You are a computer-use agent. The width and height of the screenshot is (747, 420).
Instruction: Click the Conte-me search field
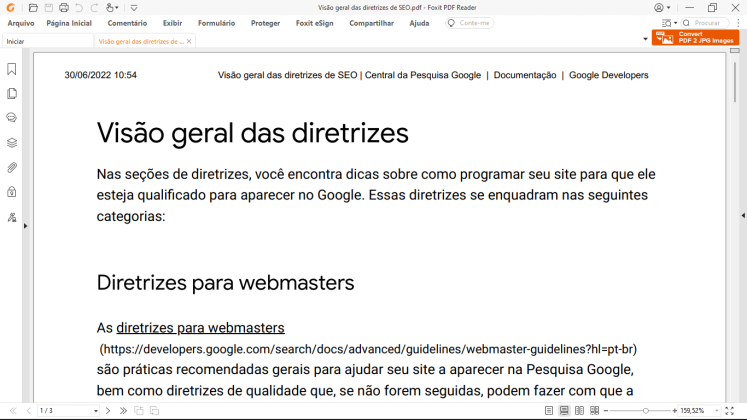(470, 23)
